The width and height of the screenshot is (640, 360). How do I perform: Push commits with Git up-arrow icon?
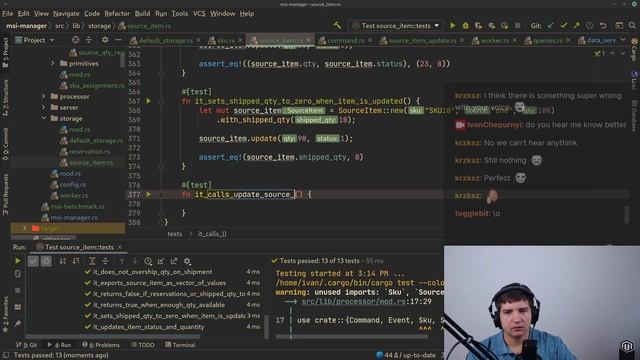[577, 26]
